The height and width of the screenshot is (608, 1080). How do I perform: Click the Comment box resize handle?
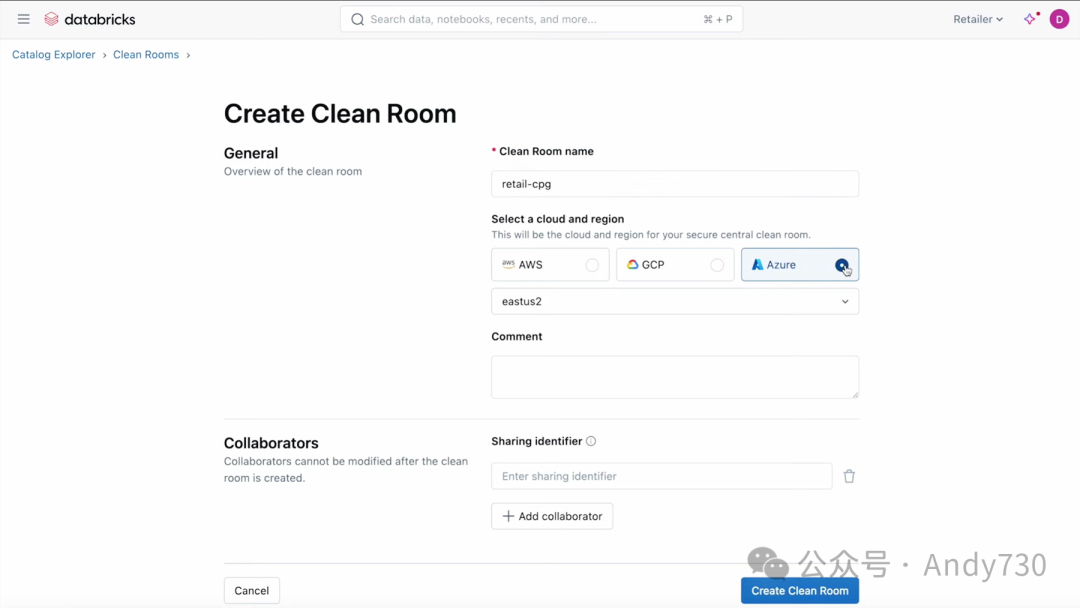pyautogui.click(x=855, y=395)
